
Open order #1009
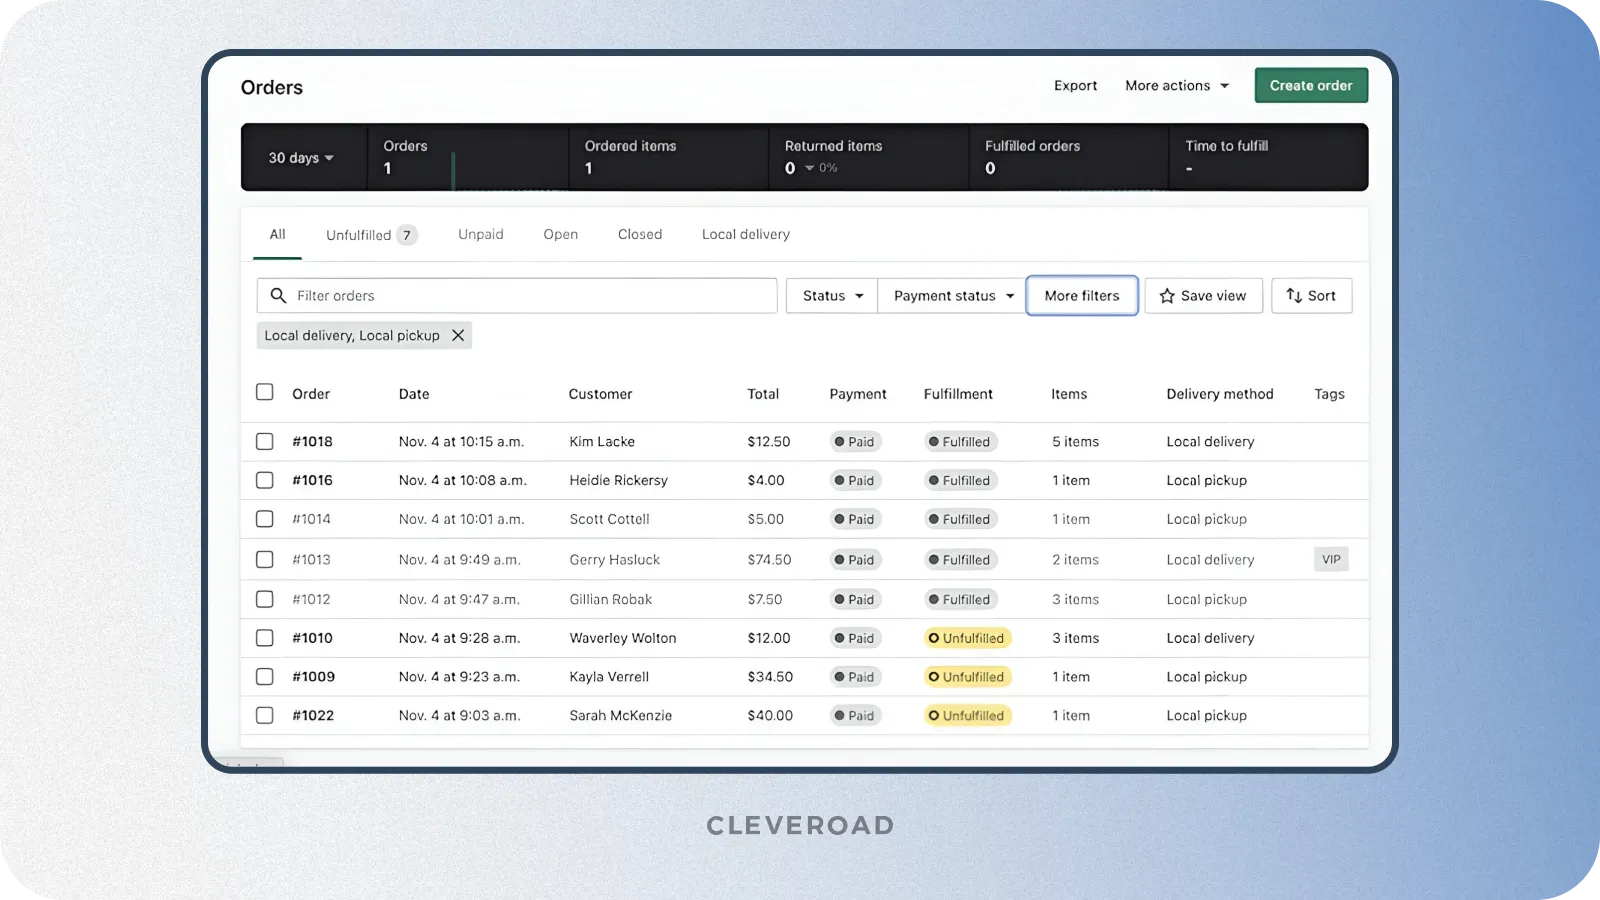point(313,677)
